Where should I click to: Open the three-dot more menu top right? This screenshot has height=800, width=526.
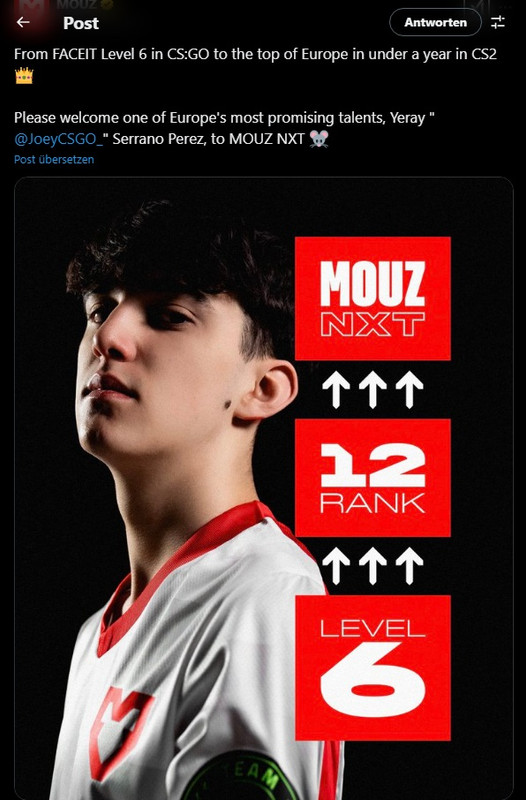click(x=505, y=4)
